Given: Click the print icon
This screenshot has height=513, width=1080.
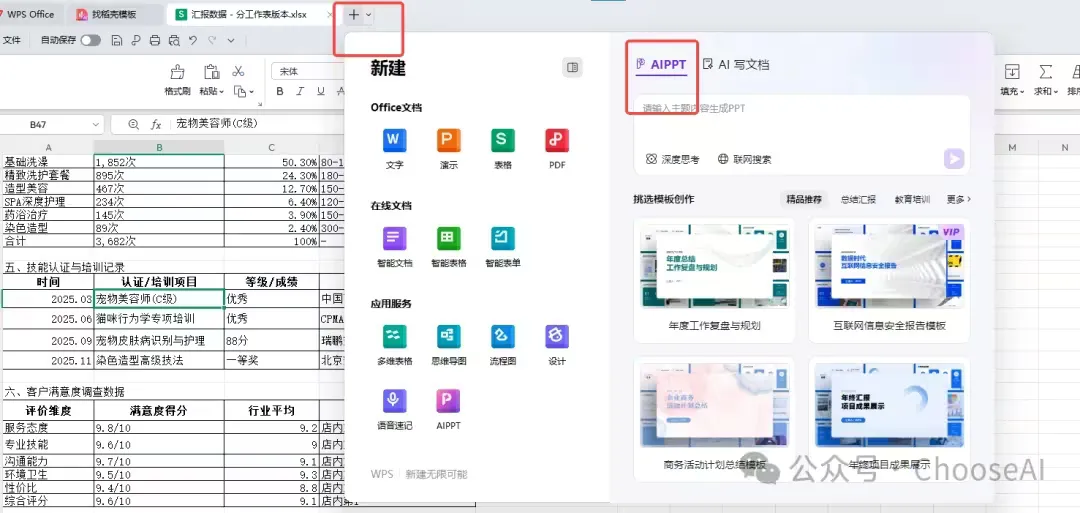Looking at the screenshot, I should 155,41.
